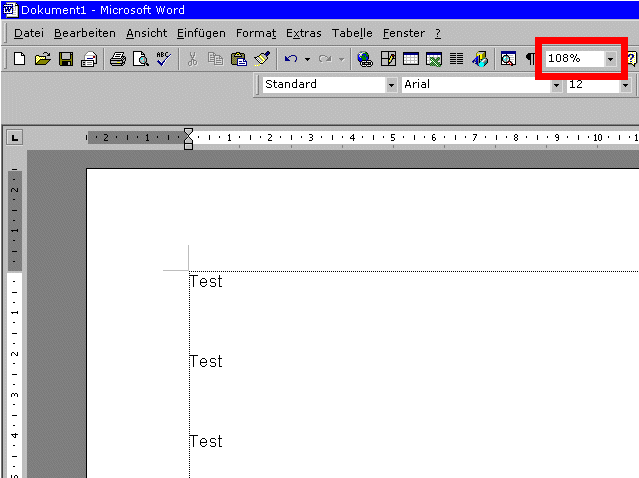Click the first "Test" line in the document
Screen dimensions: 639x478
(x=206, y=282)
